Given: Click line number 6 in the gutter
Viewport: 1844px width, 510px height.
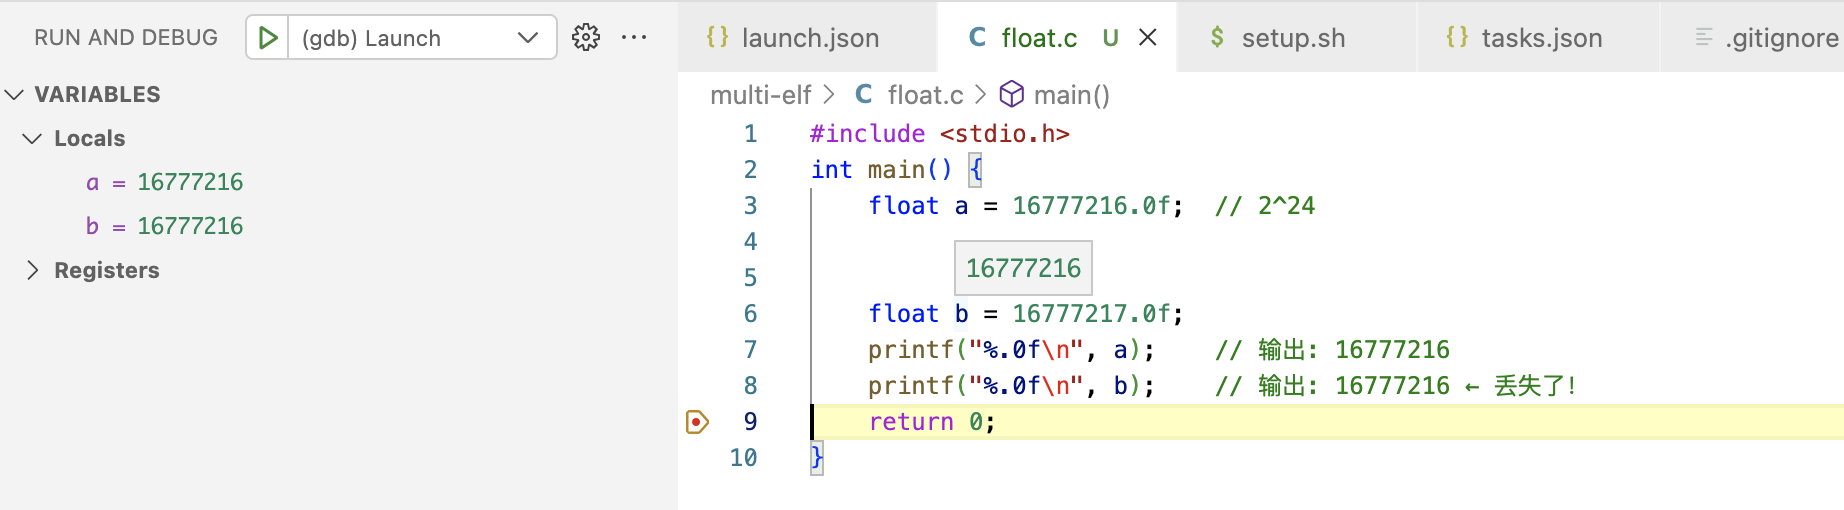Looking at the screenshot, I should [x=750, y=314].
